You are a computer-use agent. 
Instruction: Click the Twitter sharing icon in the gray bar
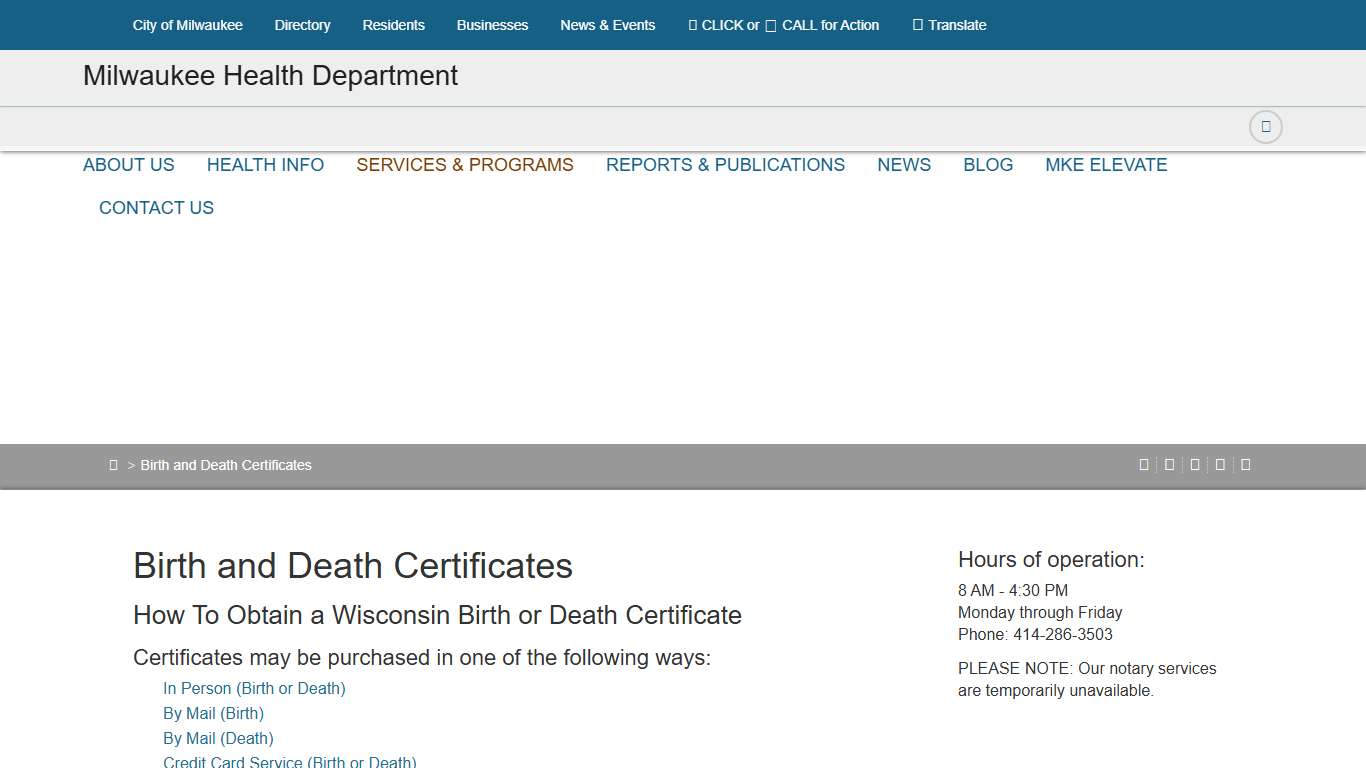tap(1169, 464)
